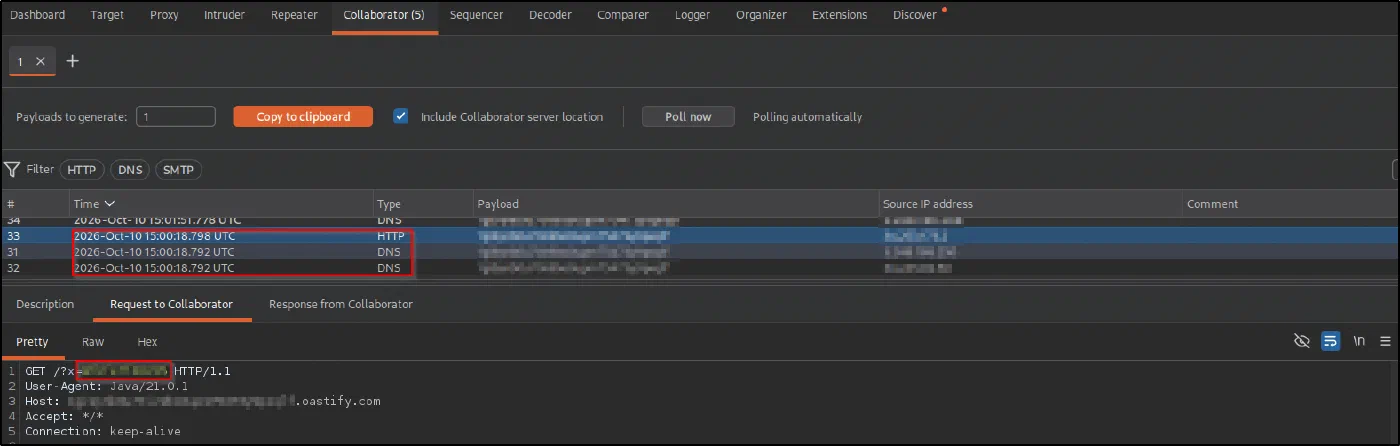Sort by Source IP address column header
Viewport: 1400px width, 446px height.
(1030, 204)
